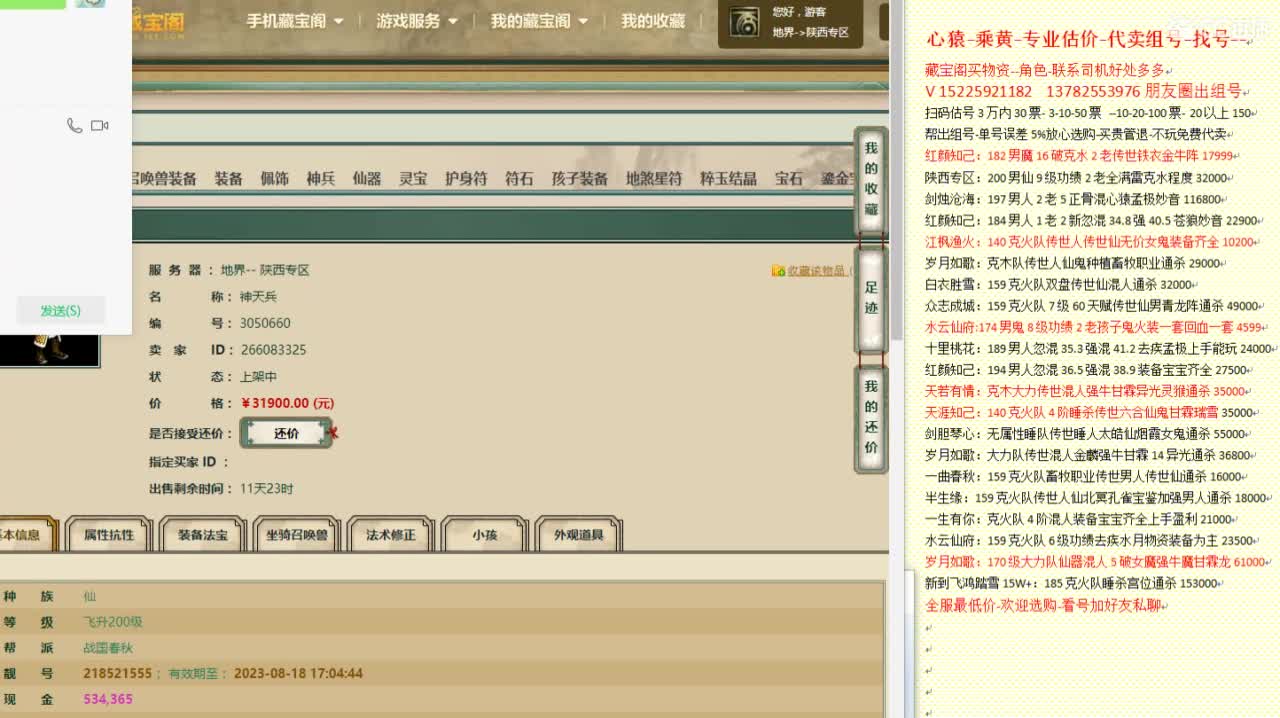Click the 534,365 cash value
The image size is (1280, 718).
(x=108, y=699)
